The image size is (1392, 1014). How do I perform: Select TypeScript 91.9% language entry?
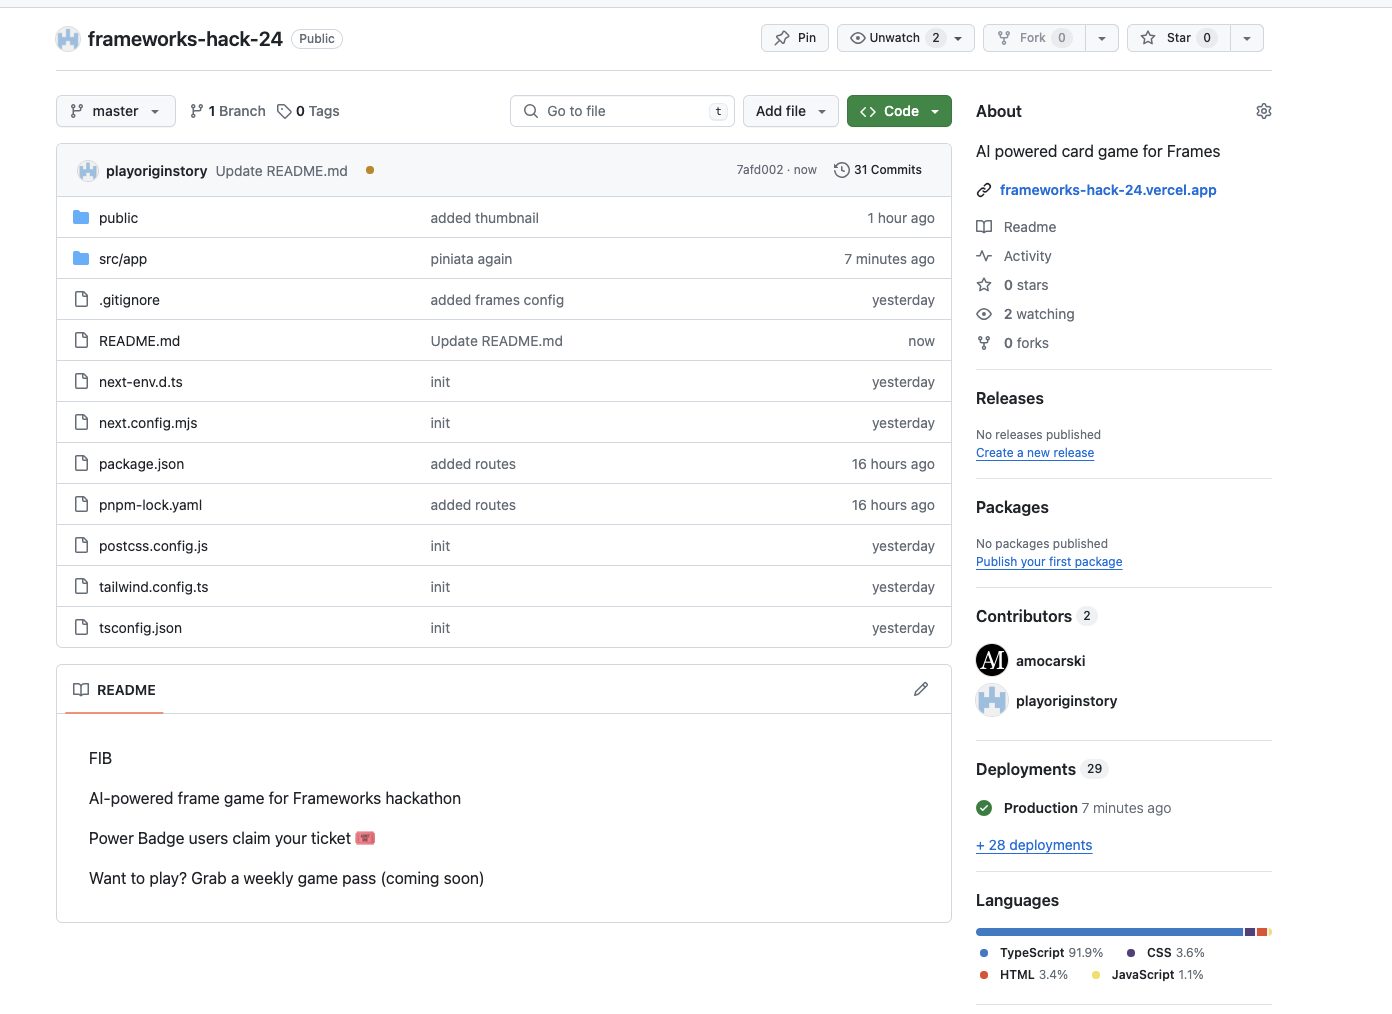[x=1041, y=953]
